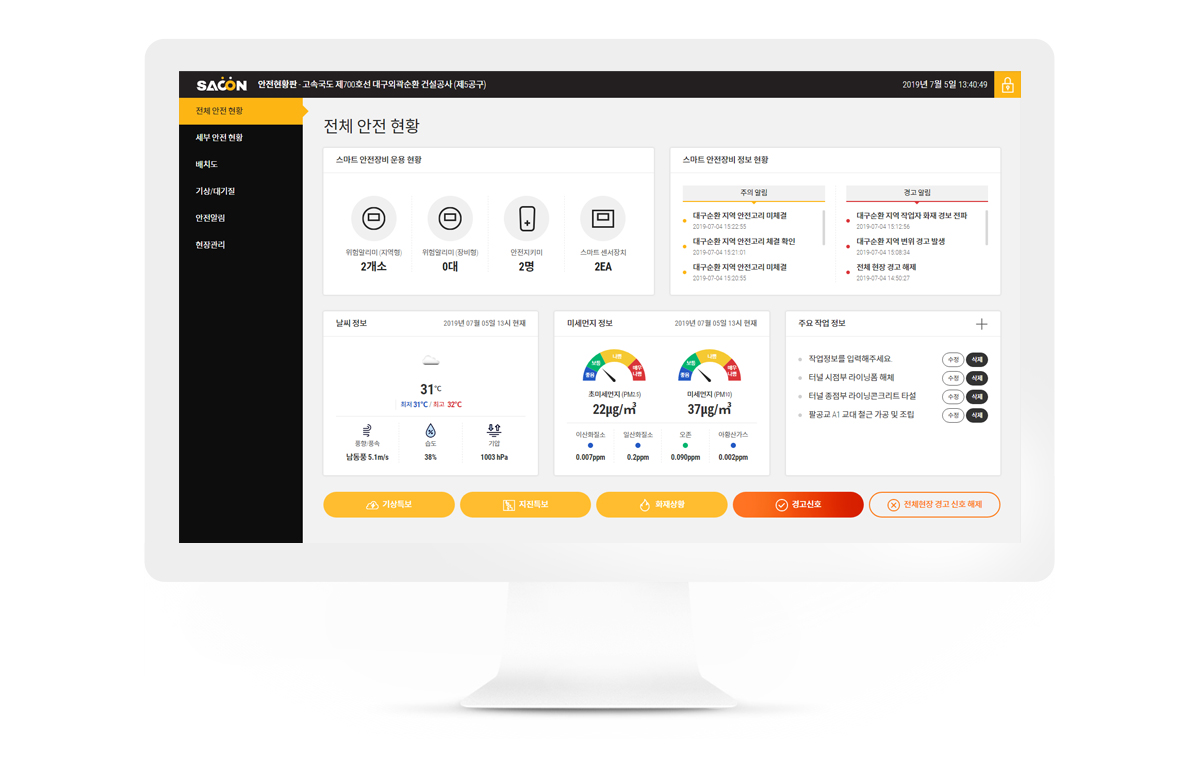Click the 안전지키미 device icon
The height and width of the screenshot is (760, 1200).
[x=526, y=218]
